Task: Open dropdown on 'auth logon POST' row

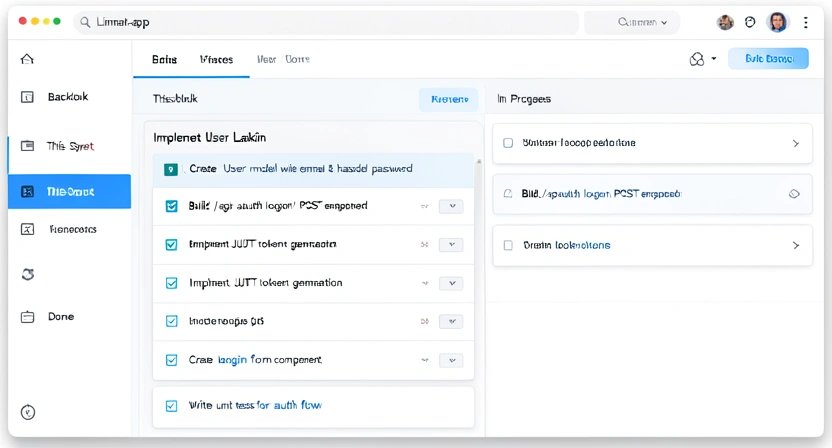Action: click(451, 206)
